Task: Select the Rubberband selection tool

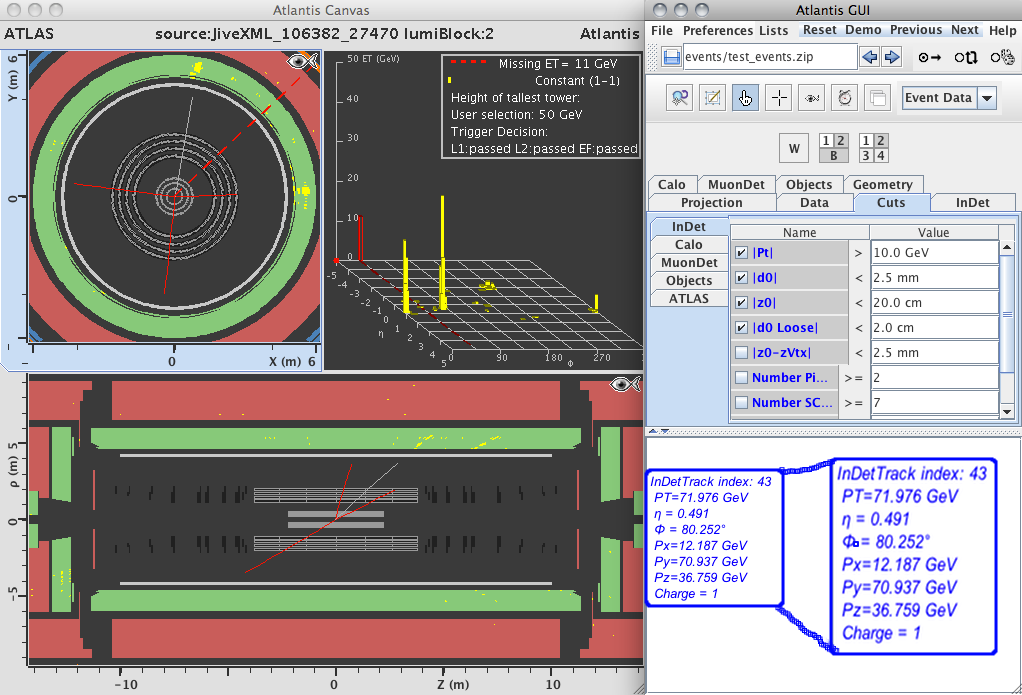Action: tap(713, 98)
